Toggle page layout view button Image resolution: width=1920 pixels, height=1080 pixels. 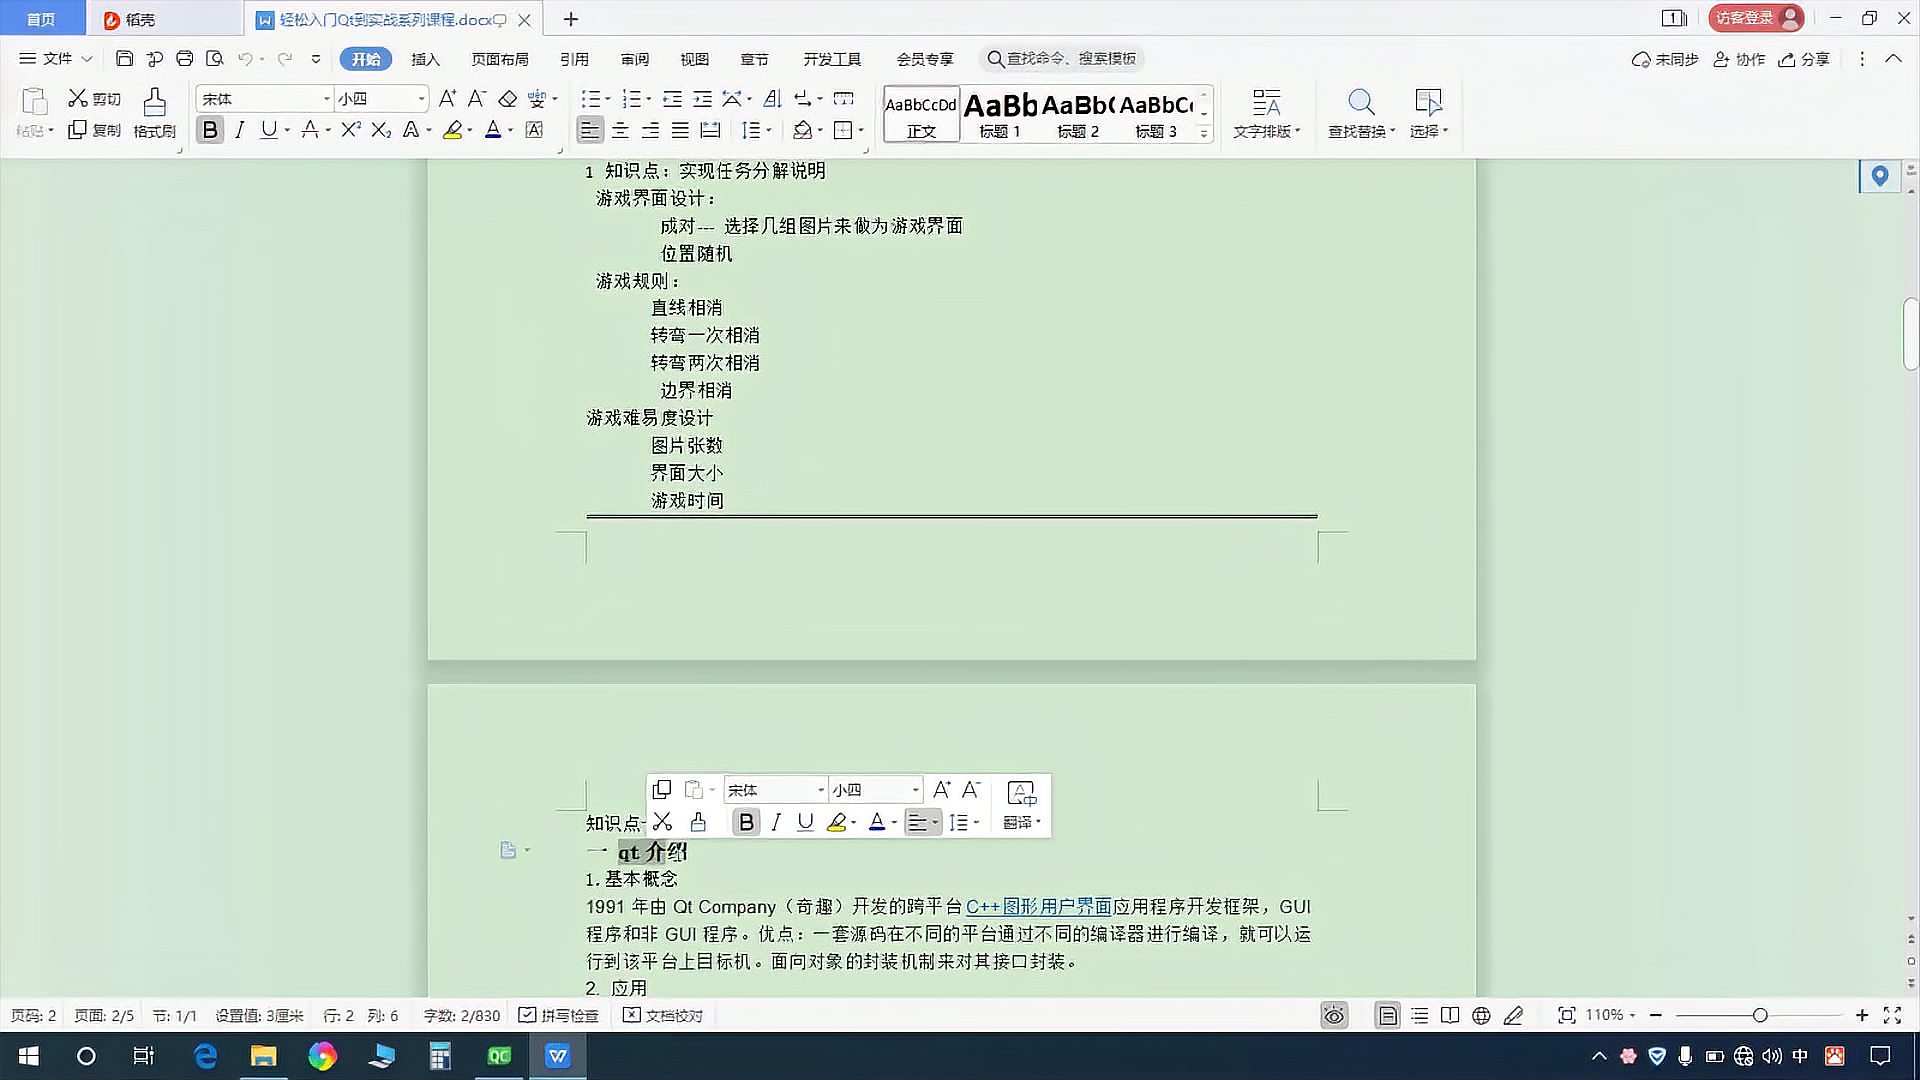pyautogui.click(x=1388, y=1015)
